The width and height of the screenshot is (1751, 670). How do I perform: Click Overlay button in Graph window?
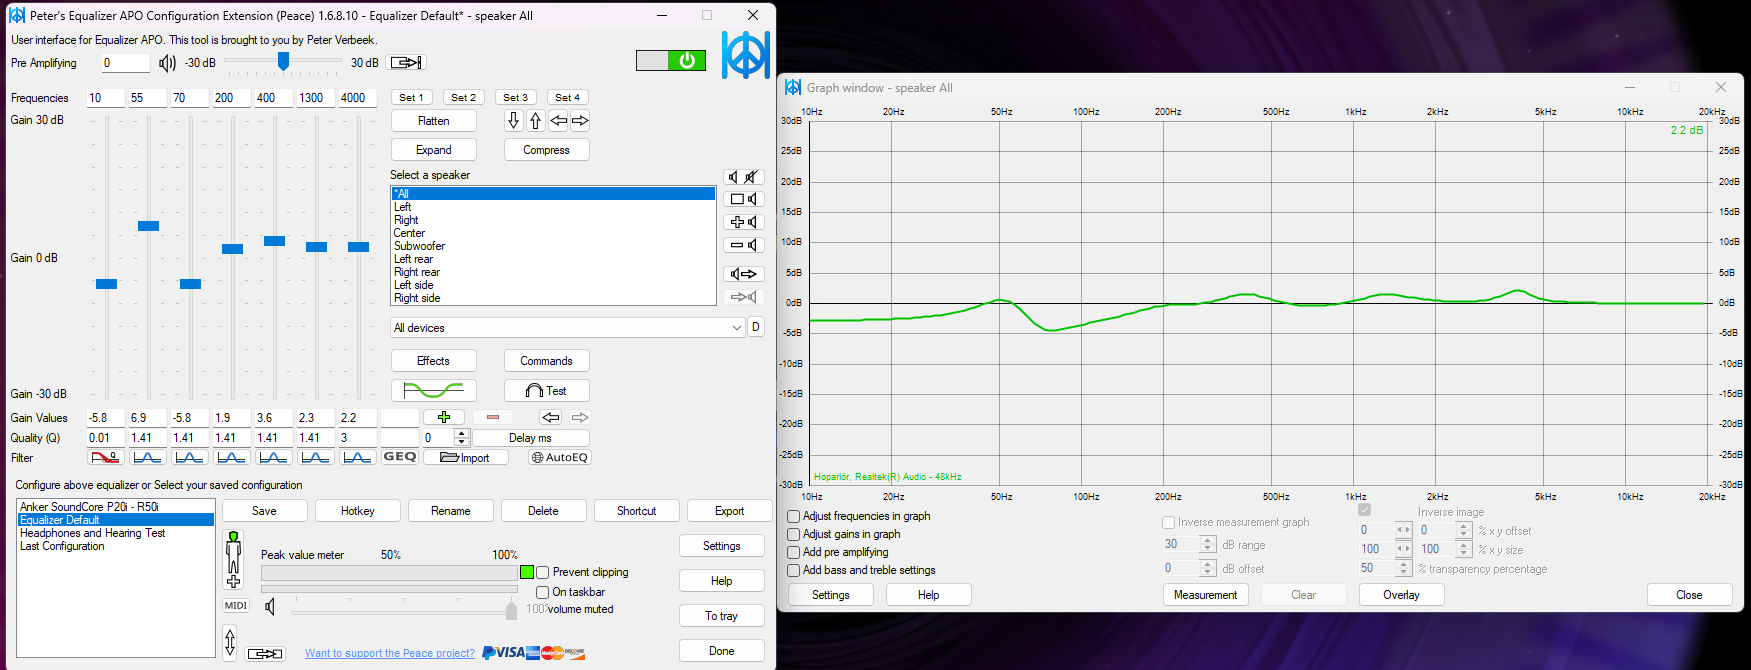[1401, 595]
